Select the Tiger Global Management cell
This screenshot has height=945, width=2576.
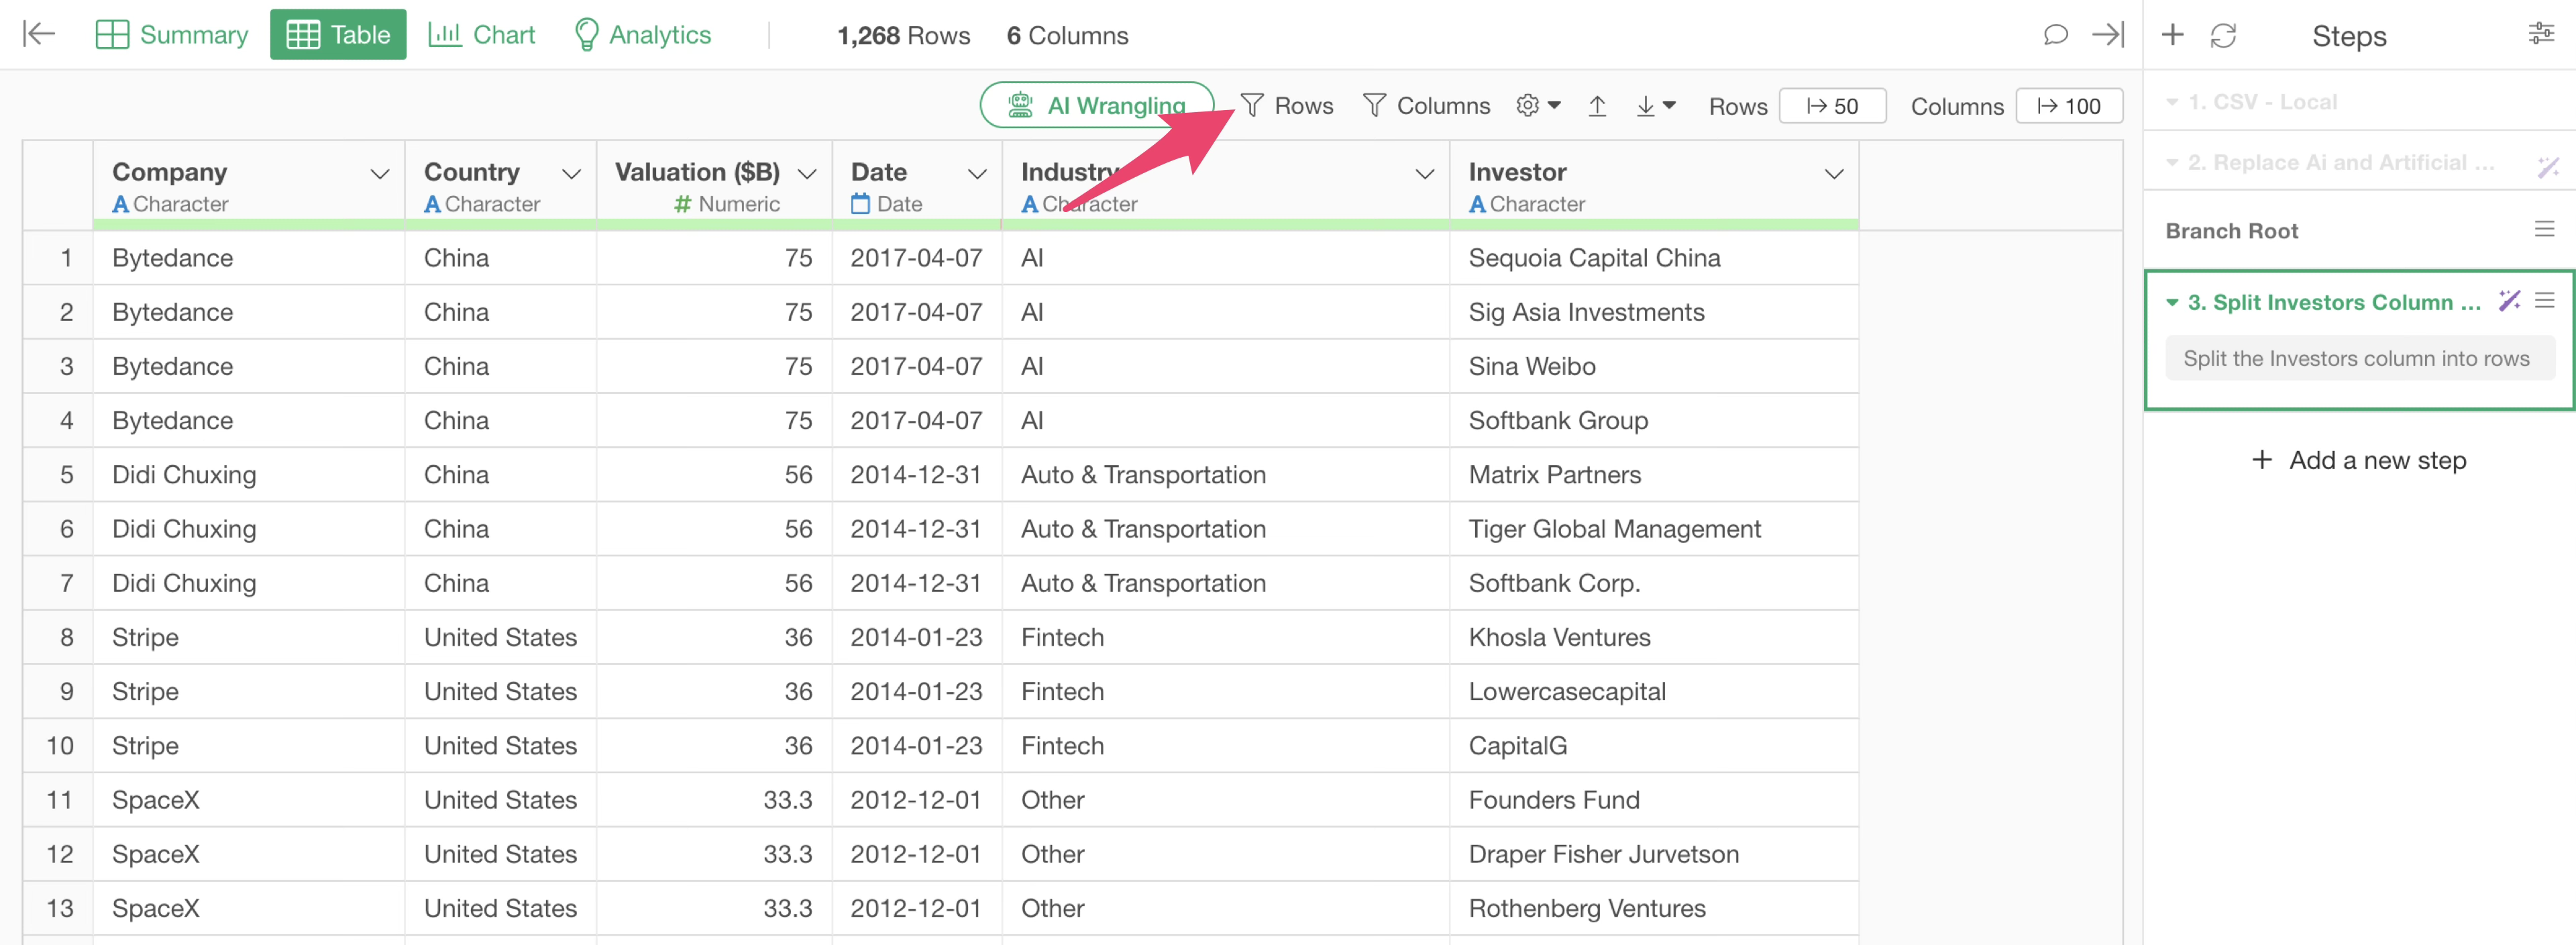[1654, 528]
